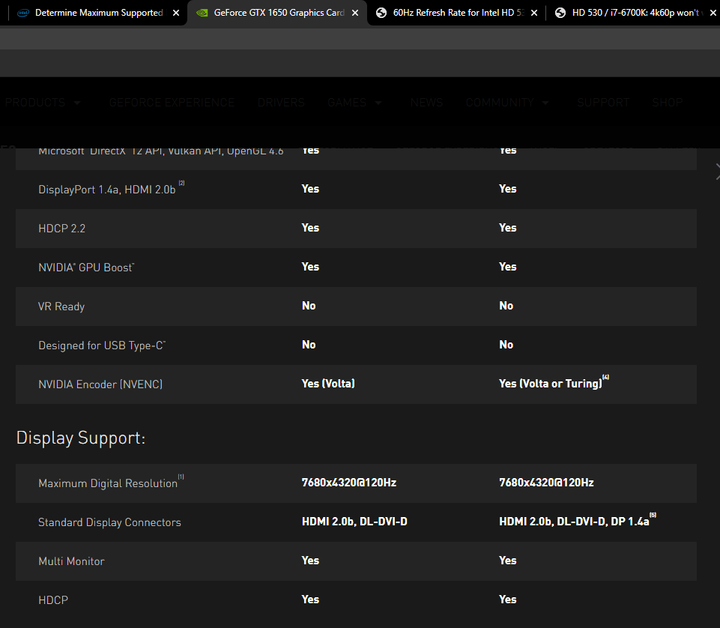The height and width of the screenshot is (628, 720).
Task: Close the Determine Maximum Supported tab
Action: (x=176, y=13)
